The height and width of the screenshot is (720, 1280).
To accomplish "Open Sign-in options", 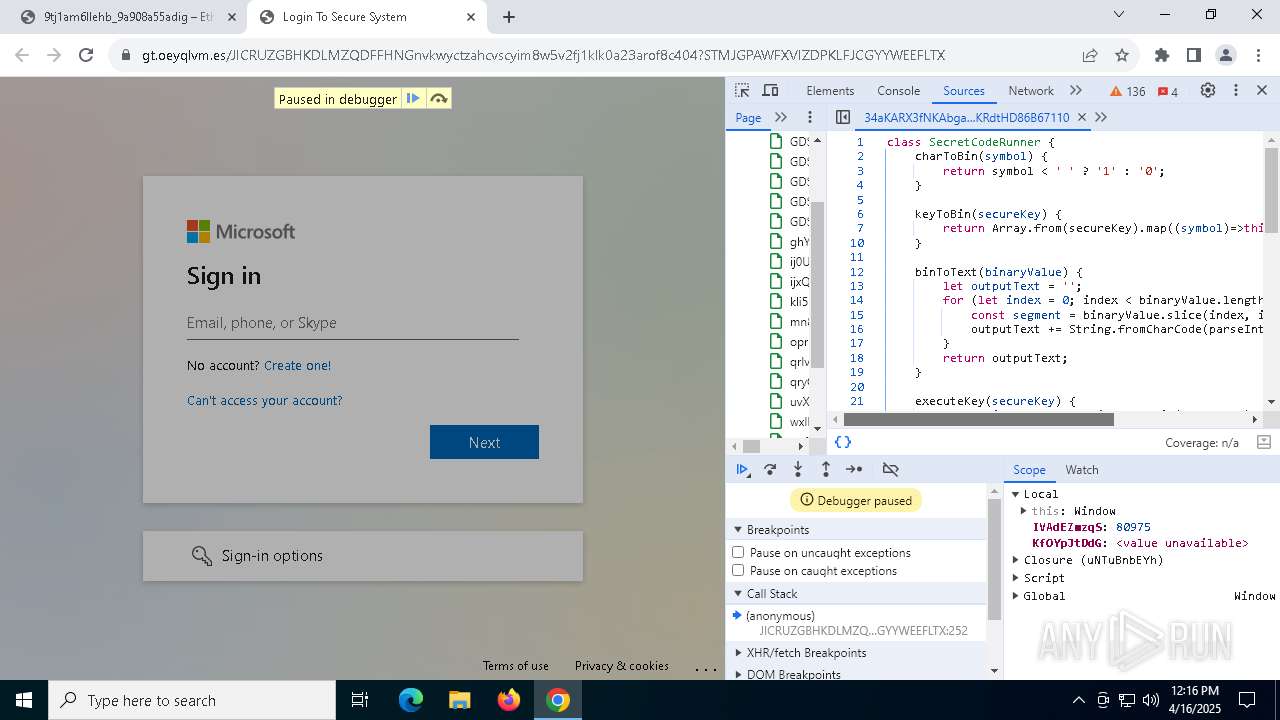I will (363, 556).
